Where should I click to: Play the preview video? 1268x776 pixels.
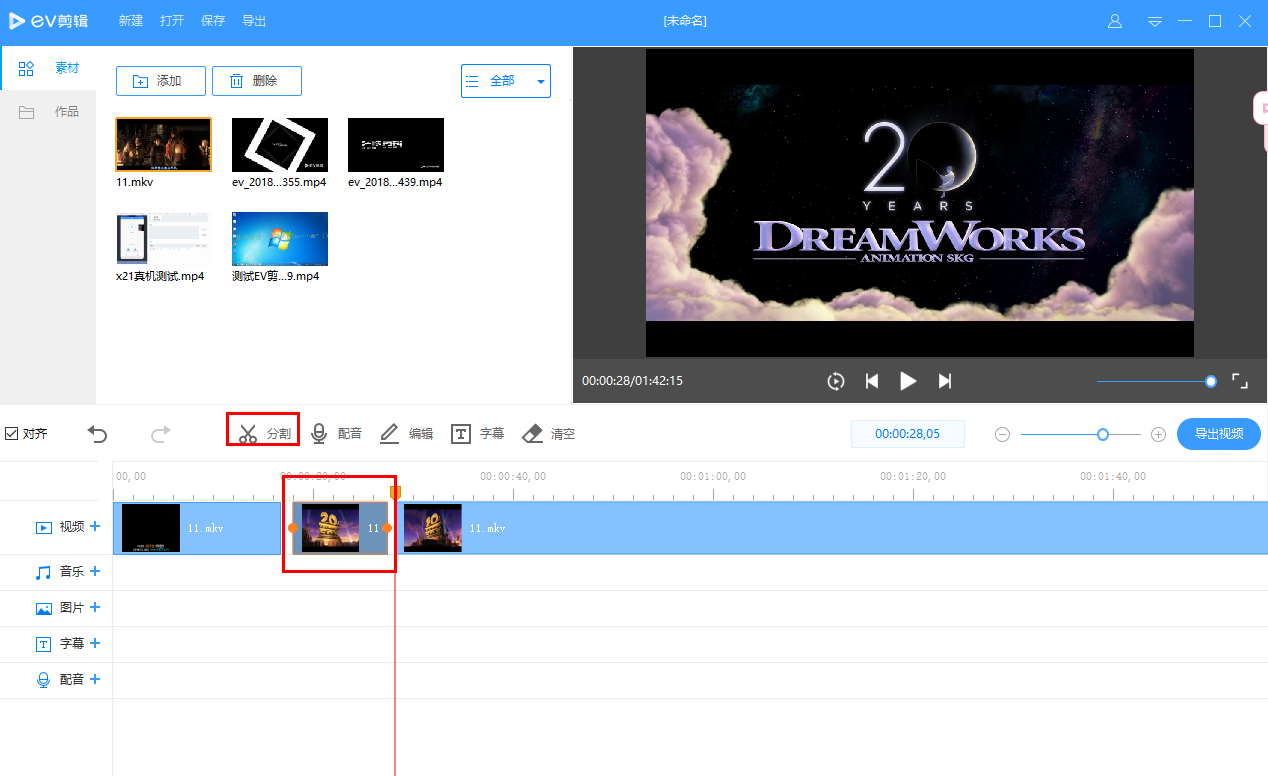pos(908,381)
